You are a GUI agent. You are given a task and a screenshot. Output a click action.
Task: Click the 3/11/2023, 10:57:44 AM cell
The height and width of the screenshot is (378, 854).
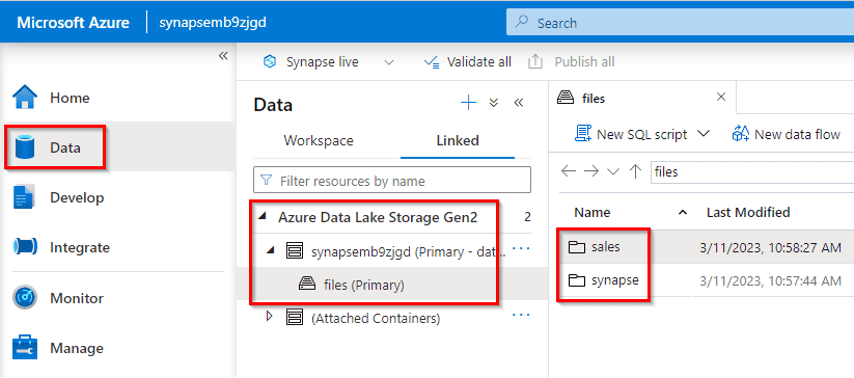tap(771, 281)
